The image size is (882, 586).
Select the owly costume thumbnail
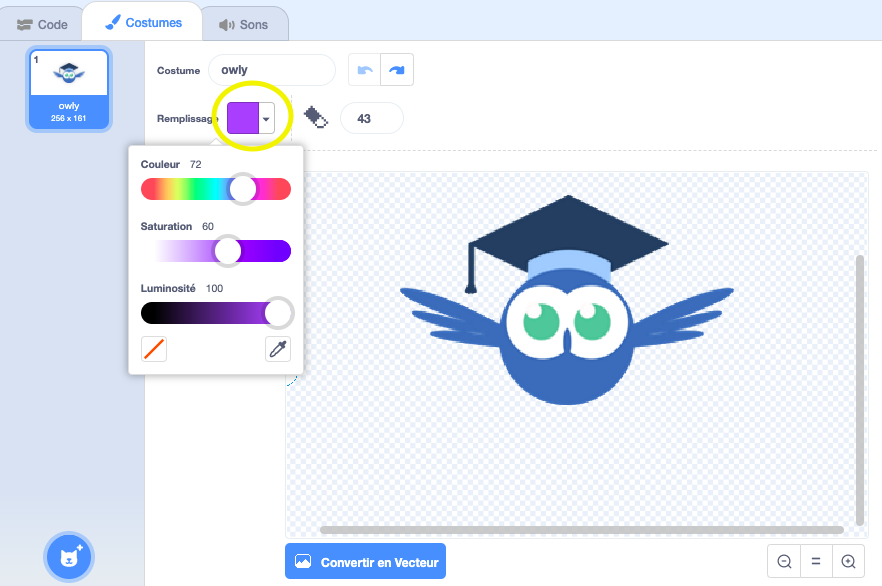69,89
